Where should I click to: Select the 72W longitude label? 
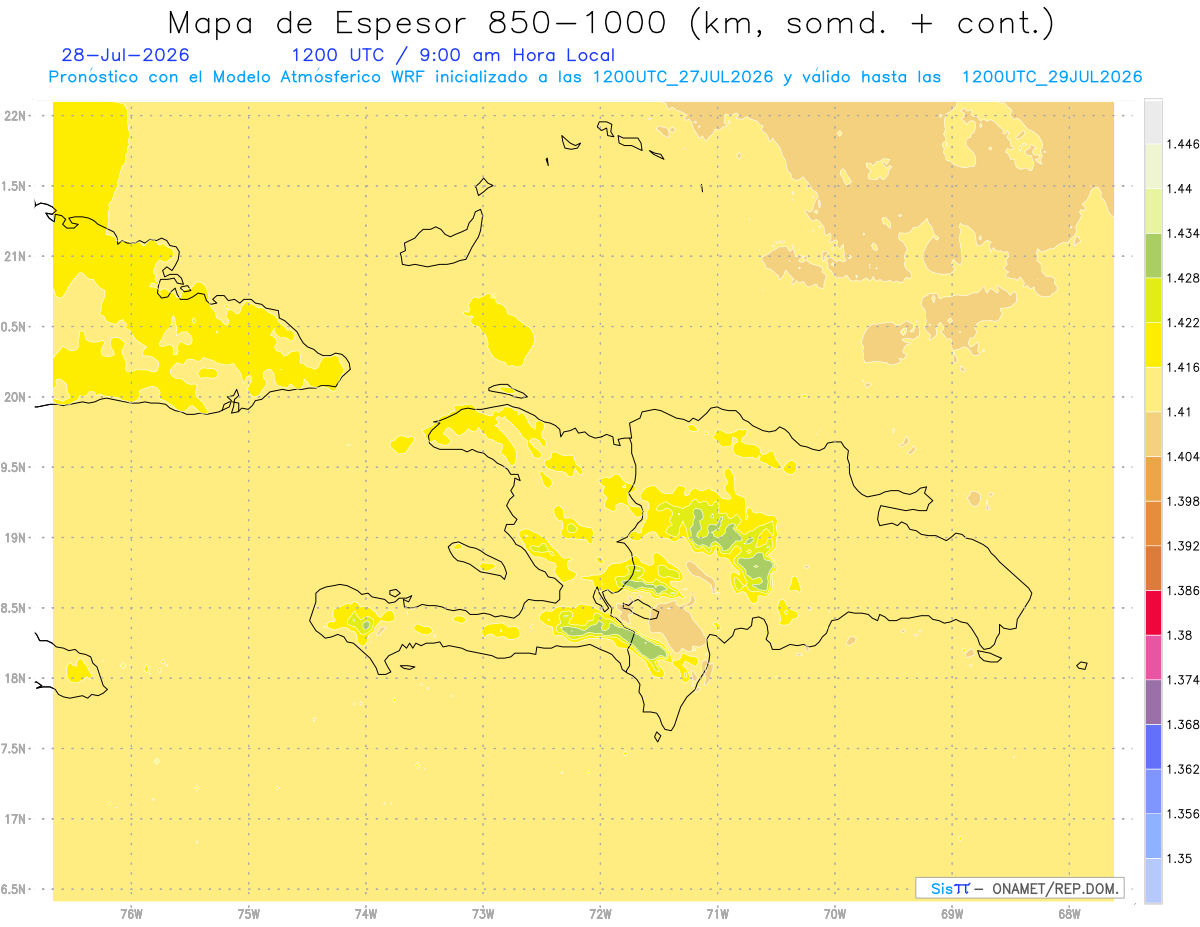point(600,914)
